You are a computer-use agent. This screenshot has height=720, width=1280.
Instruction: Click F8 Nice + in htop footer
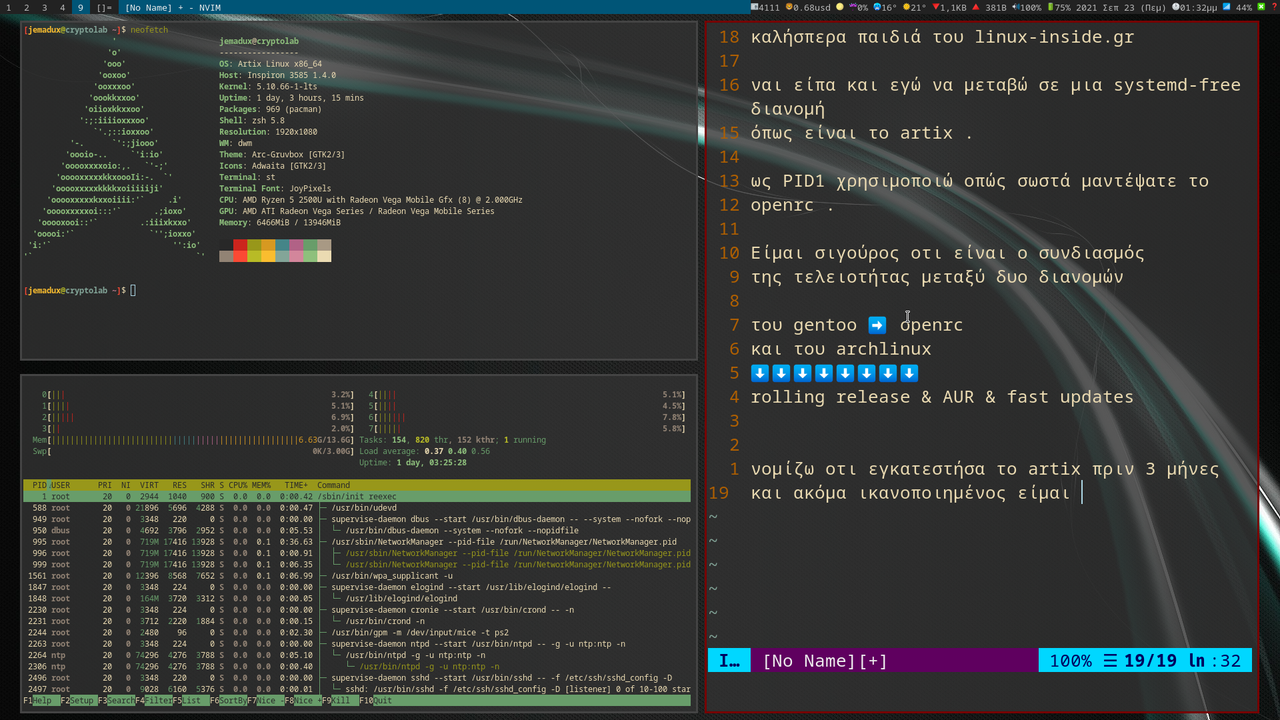(x=303, y=701)
